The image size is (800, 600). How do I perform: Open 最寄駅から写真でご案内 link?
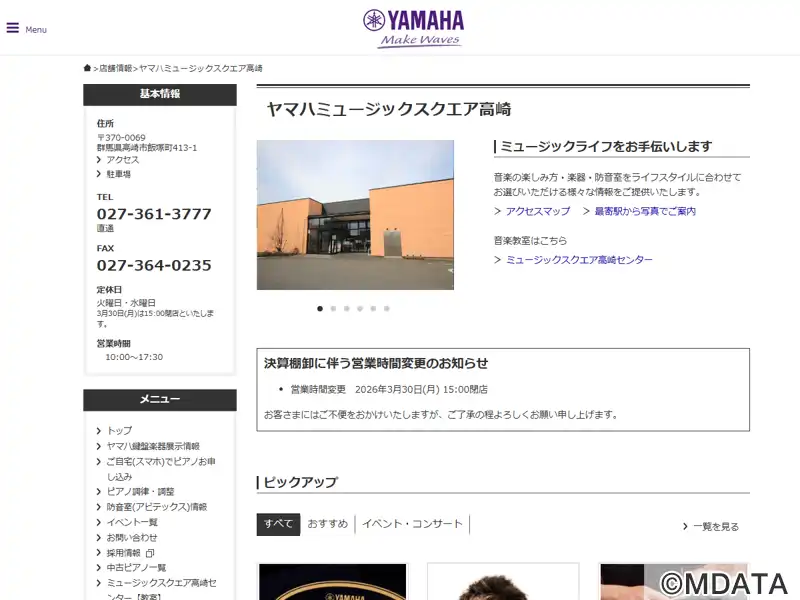(x=645, y=211)
